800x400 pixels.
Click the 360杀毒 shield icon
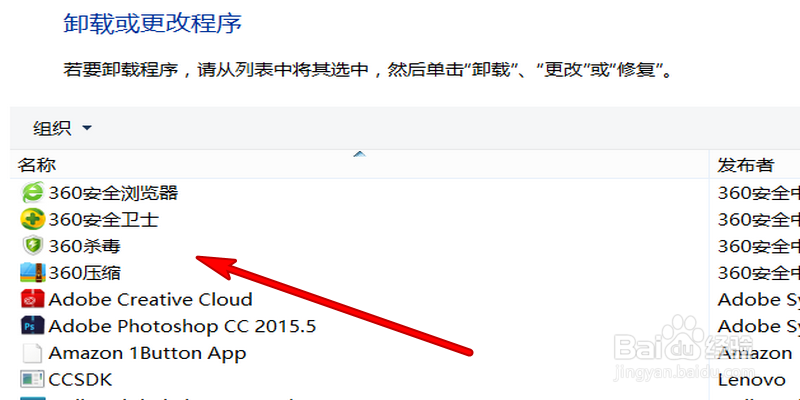pos(33,246)
